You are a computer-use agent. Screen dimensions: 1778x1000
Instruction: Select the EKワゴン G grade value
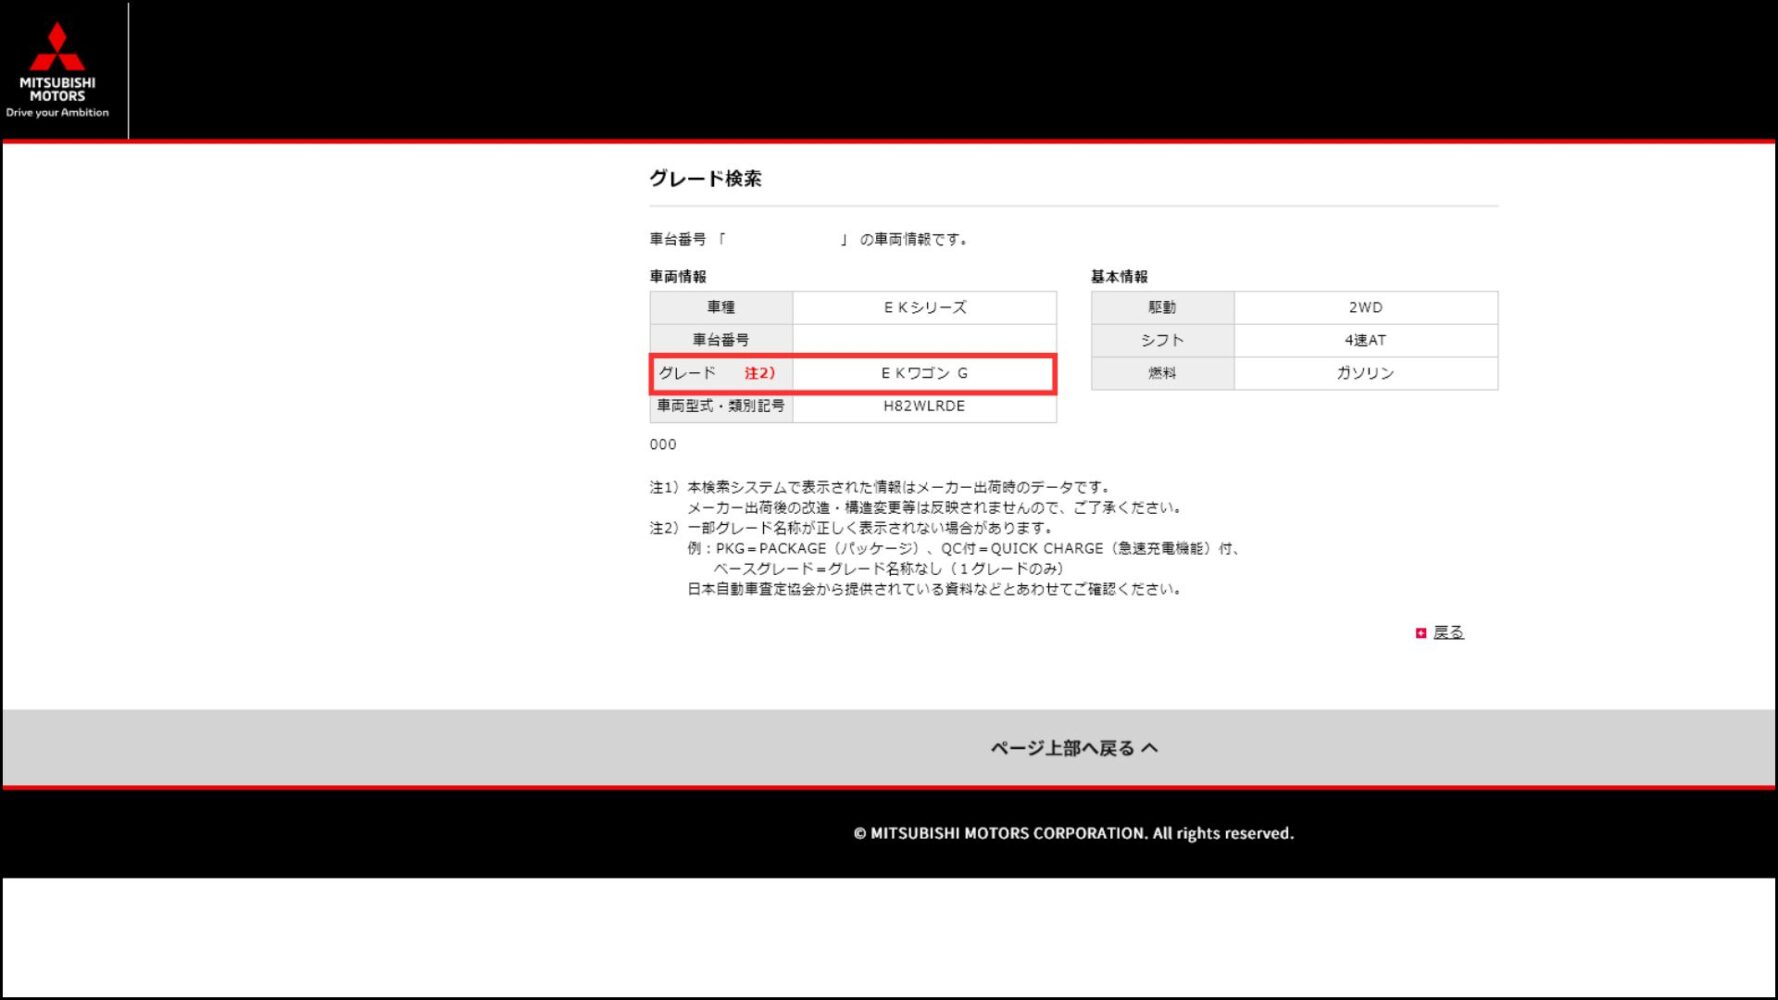[924, 373]
